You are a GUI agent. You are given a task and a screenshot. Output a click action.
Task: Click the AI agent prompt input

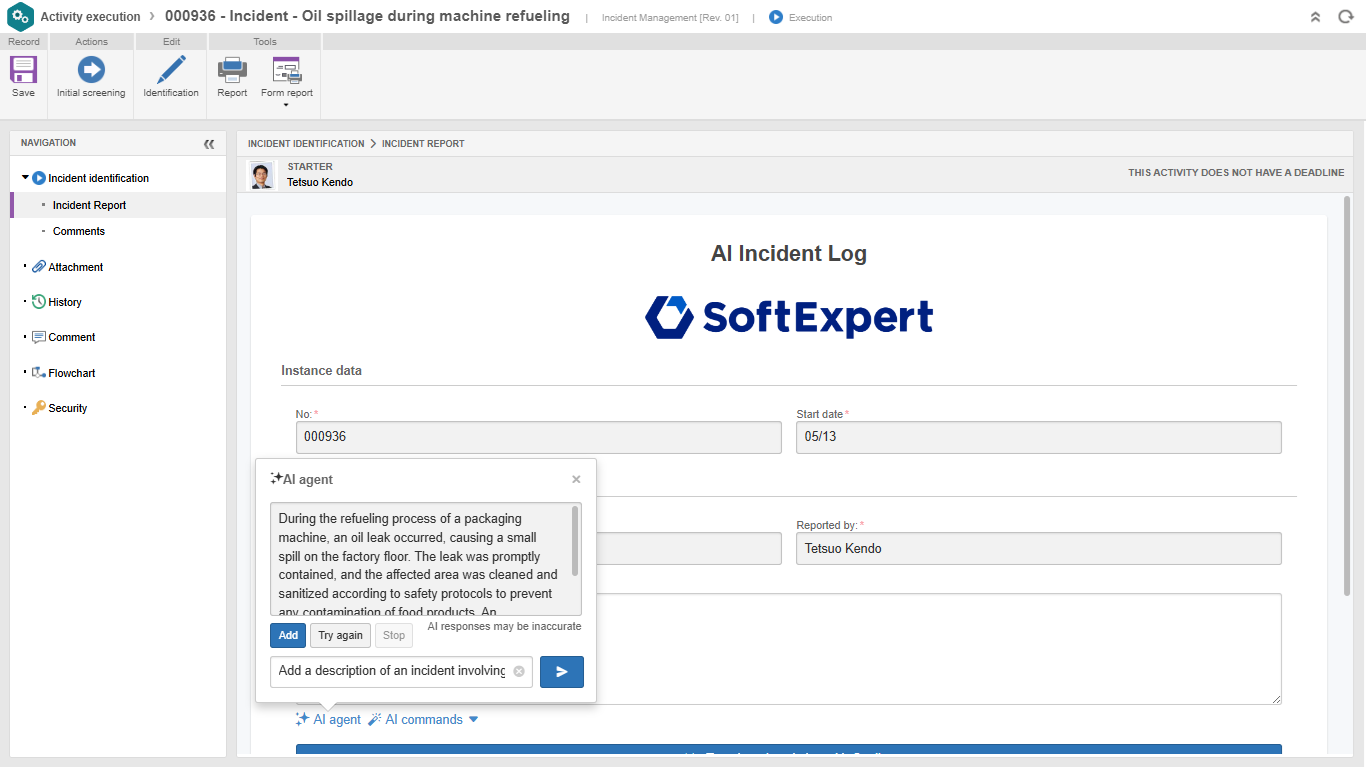click(x=401, y=671)
